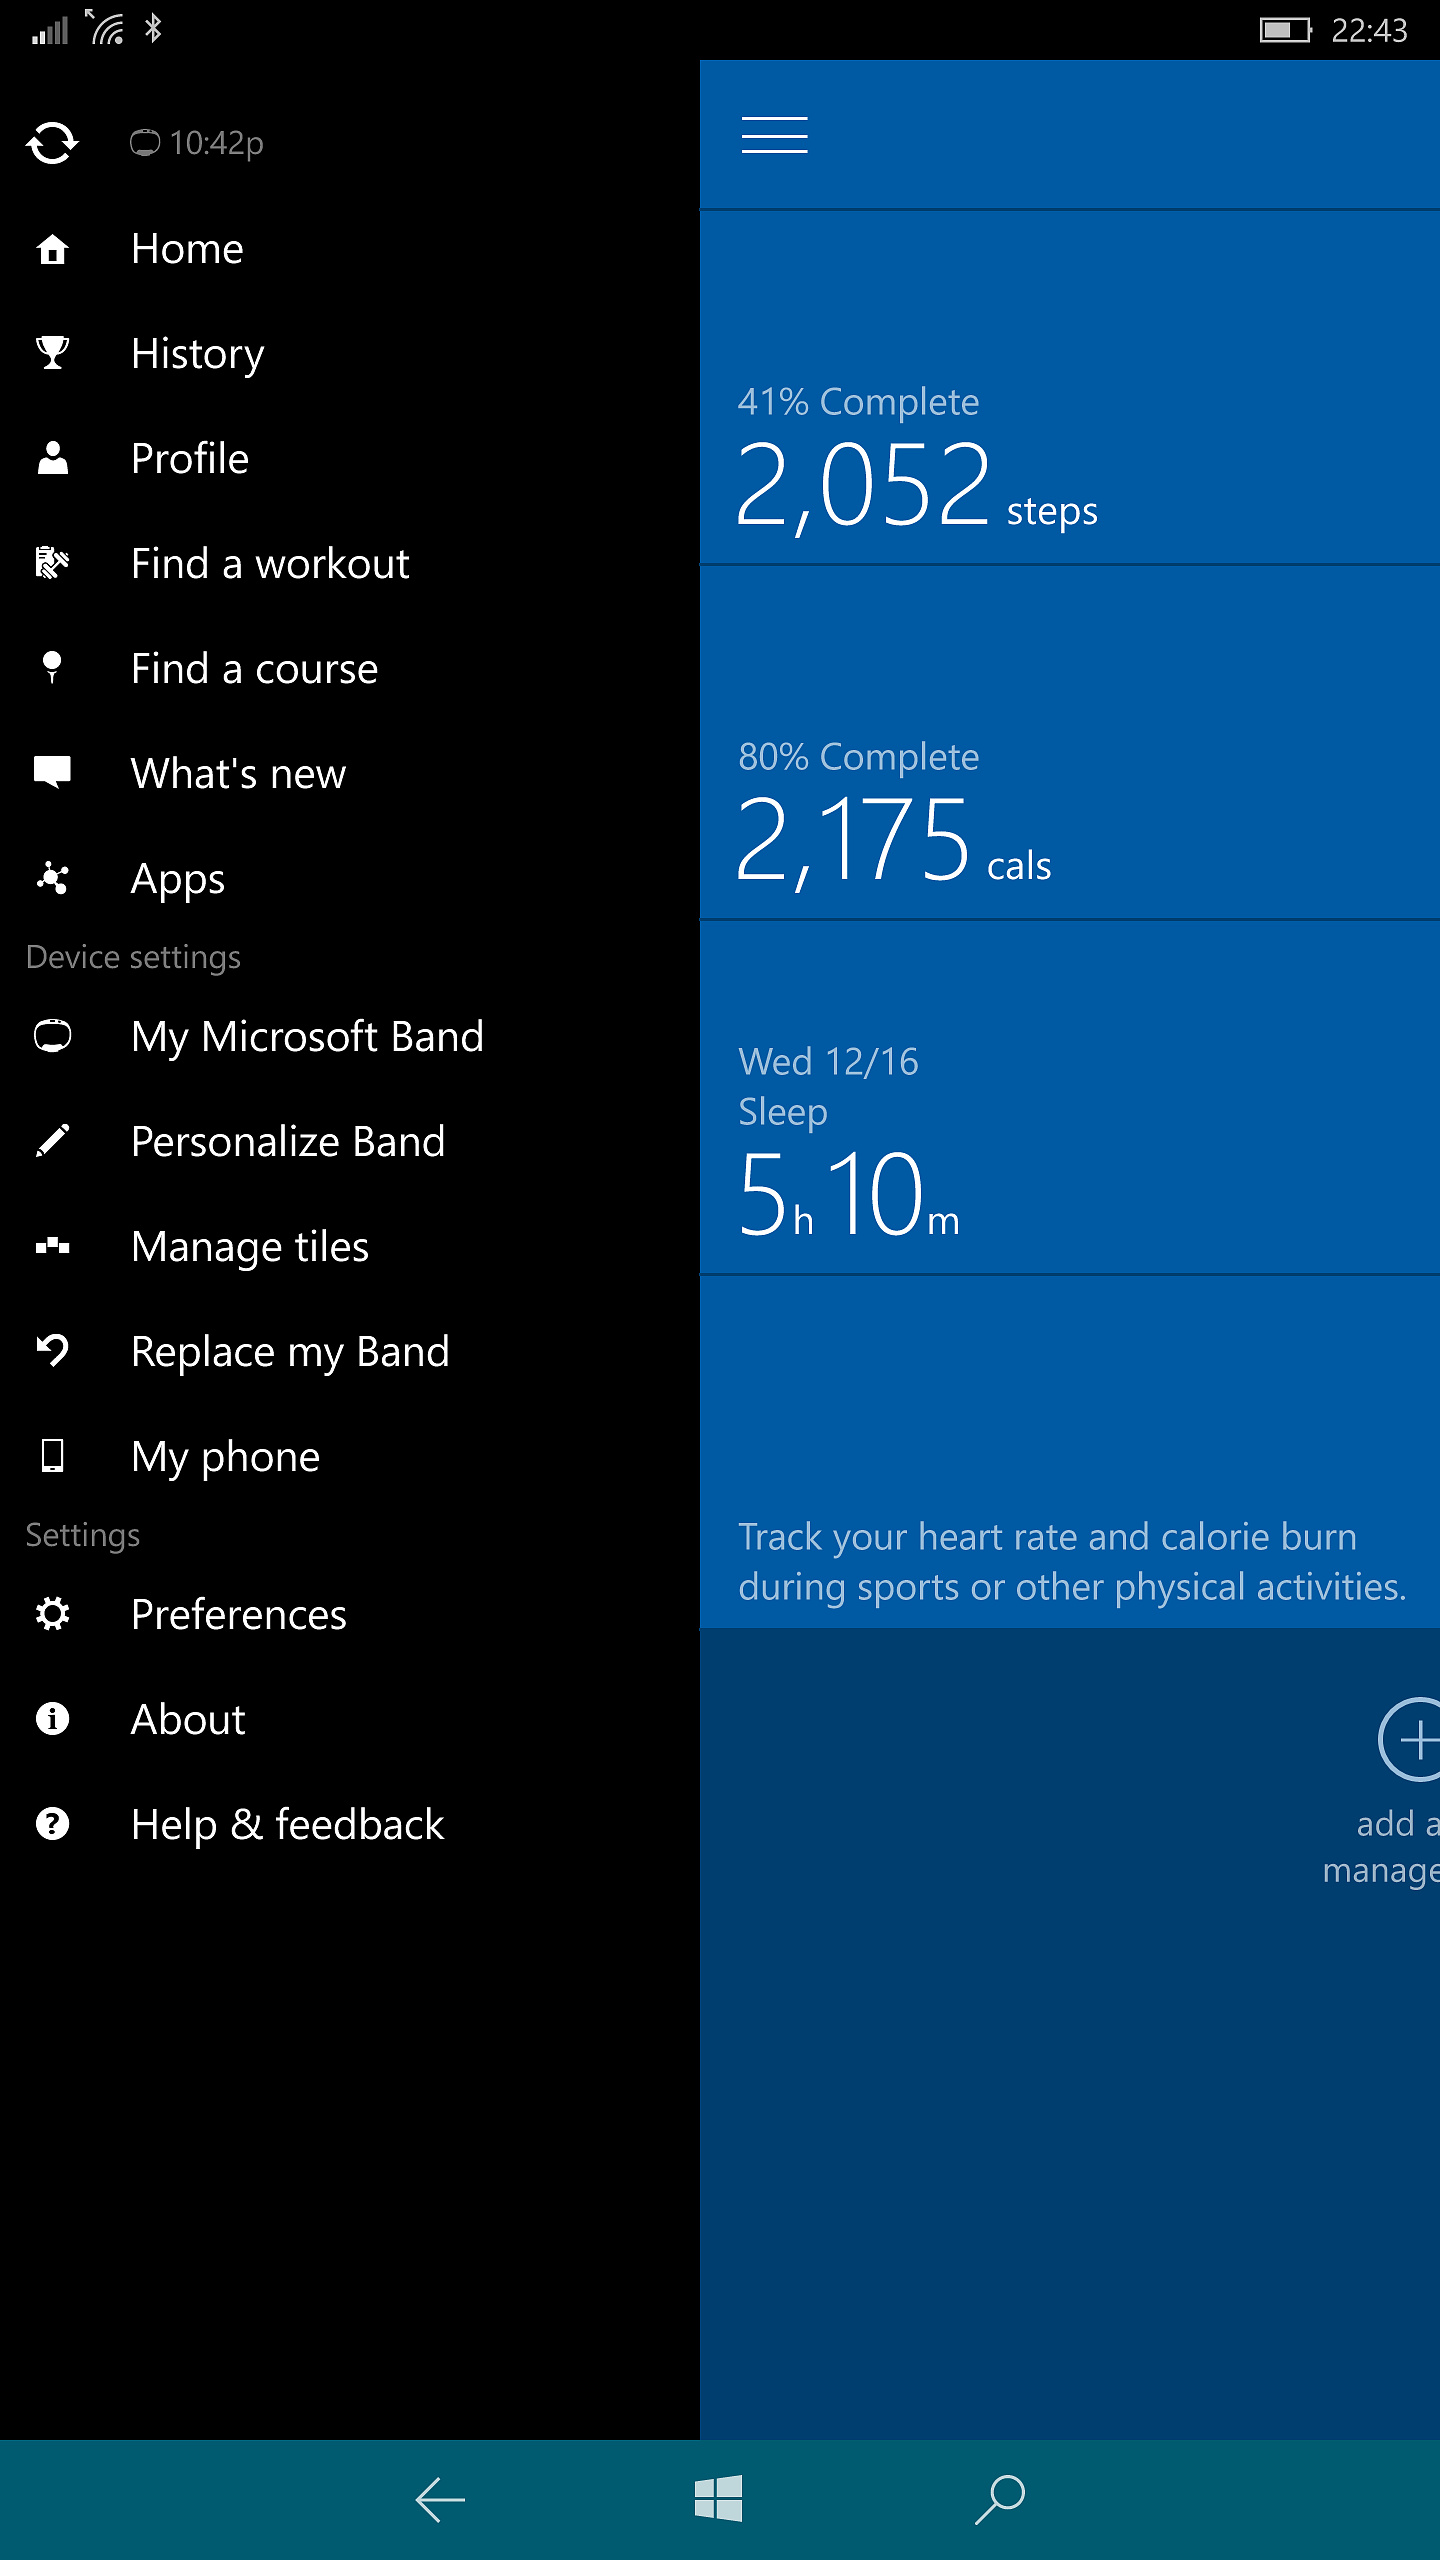Tap the sync refresh icon

[52, 143]
